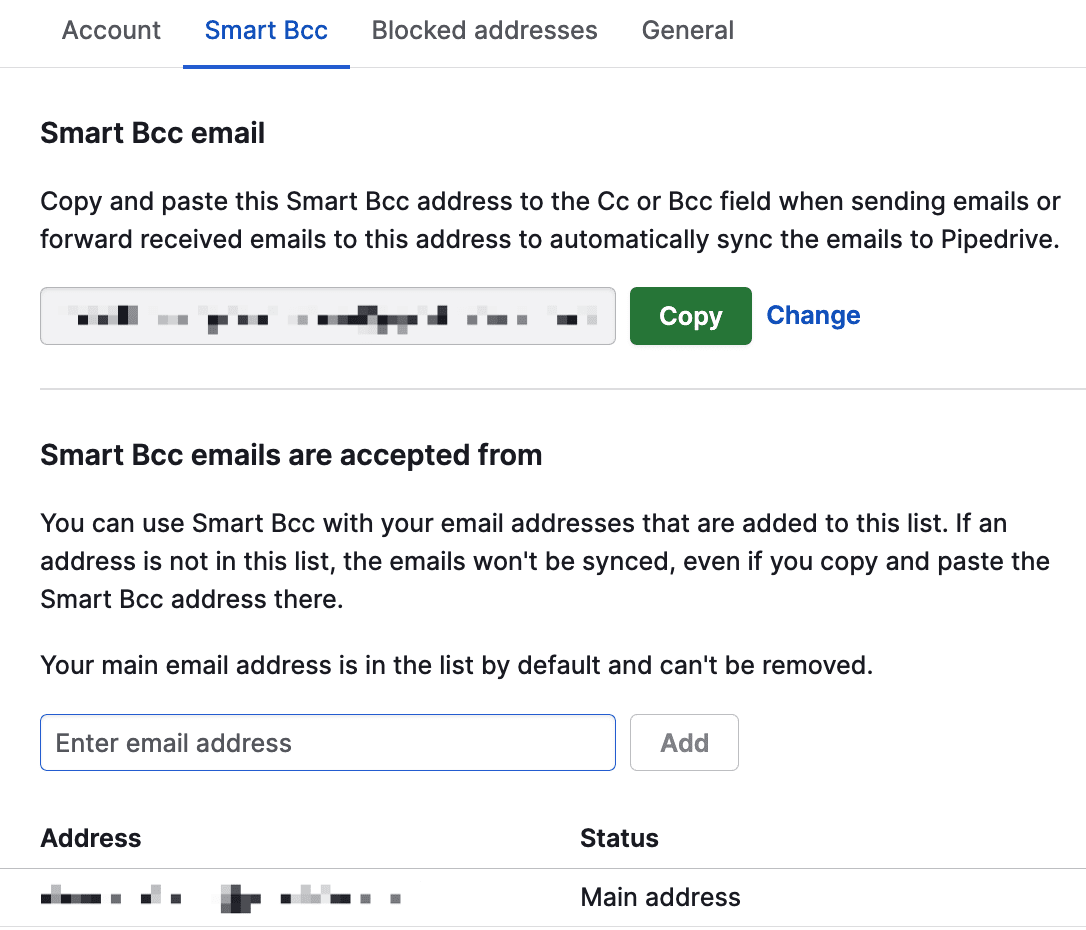Select the Account tab

[110, 31]
